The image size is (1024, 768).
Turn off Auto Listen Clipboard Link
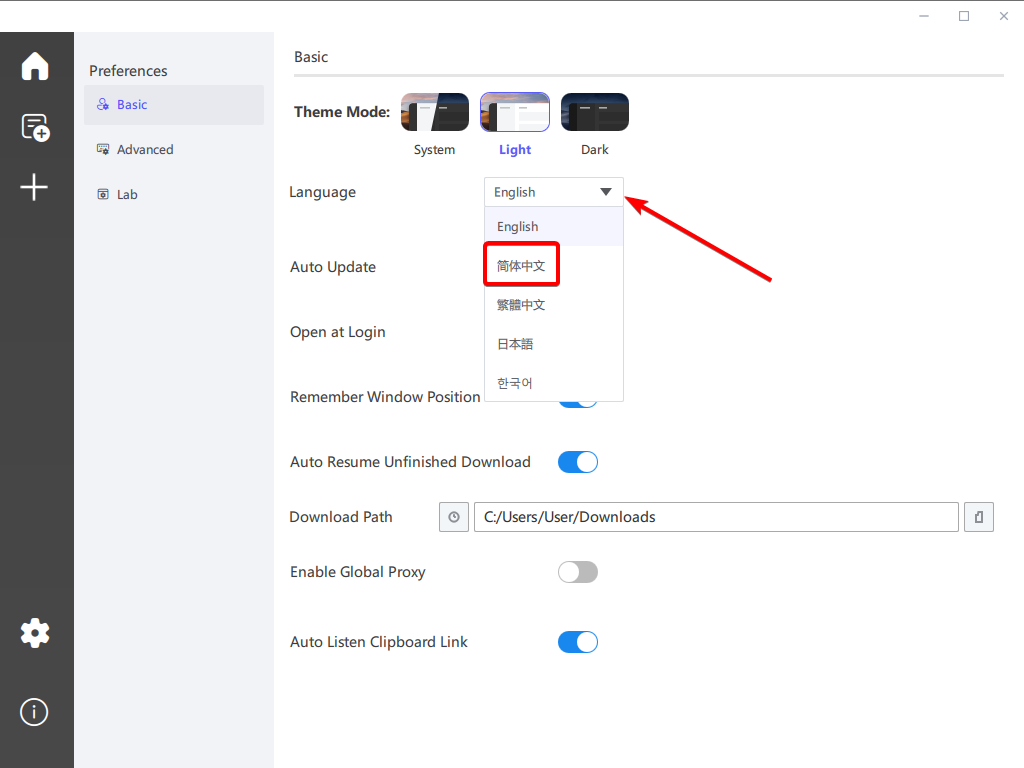pyautogui.click(x=577, y=642)
